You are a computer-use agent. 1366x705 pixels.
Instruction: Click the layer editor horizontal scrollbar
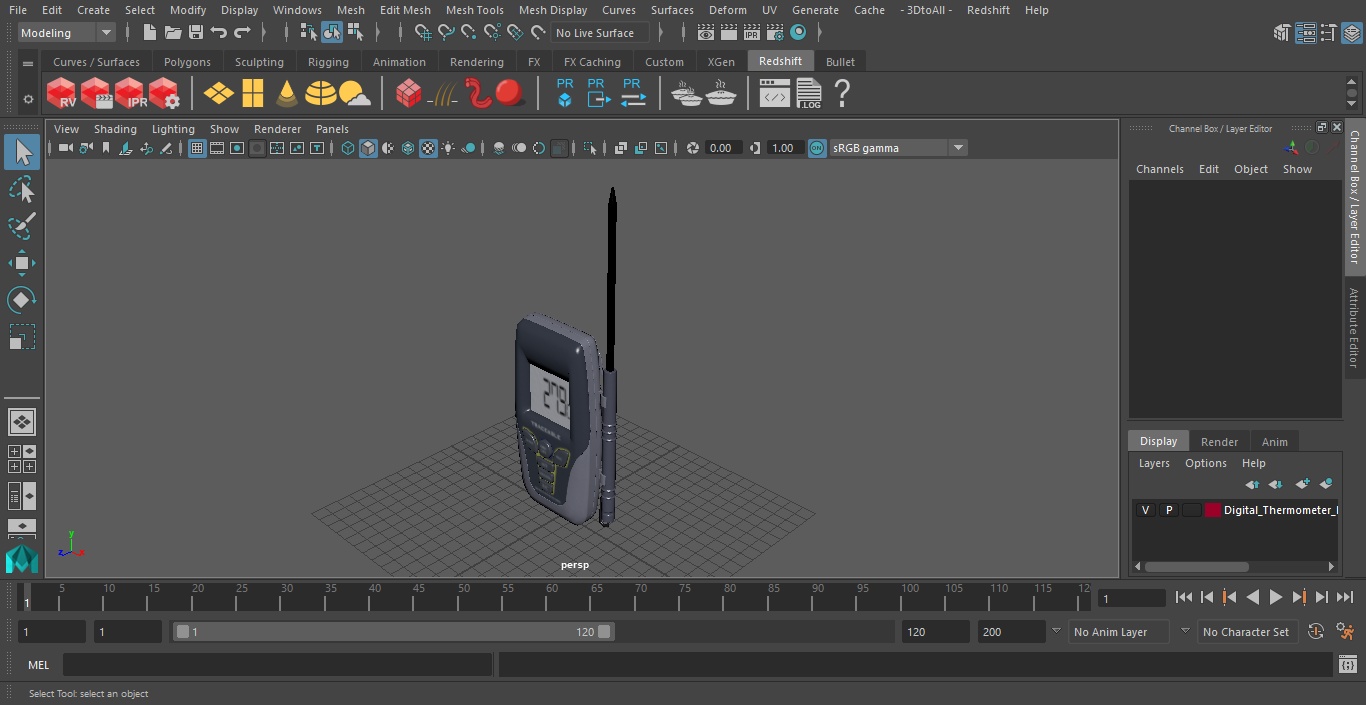click(1196, 566)
